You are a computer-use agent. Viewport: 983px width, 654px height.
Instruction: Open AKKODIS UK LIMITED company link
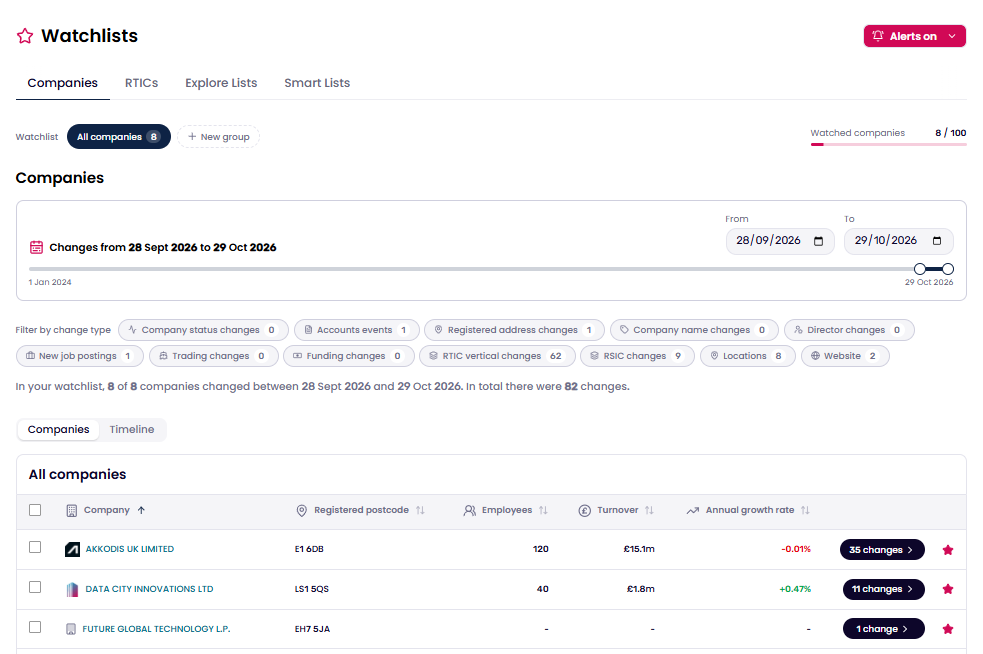(x=130, y=549)
